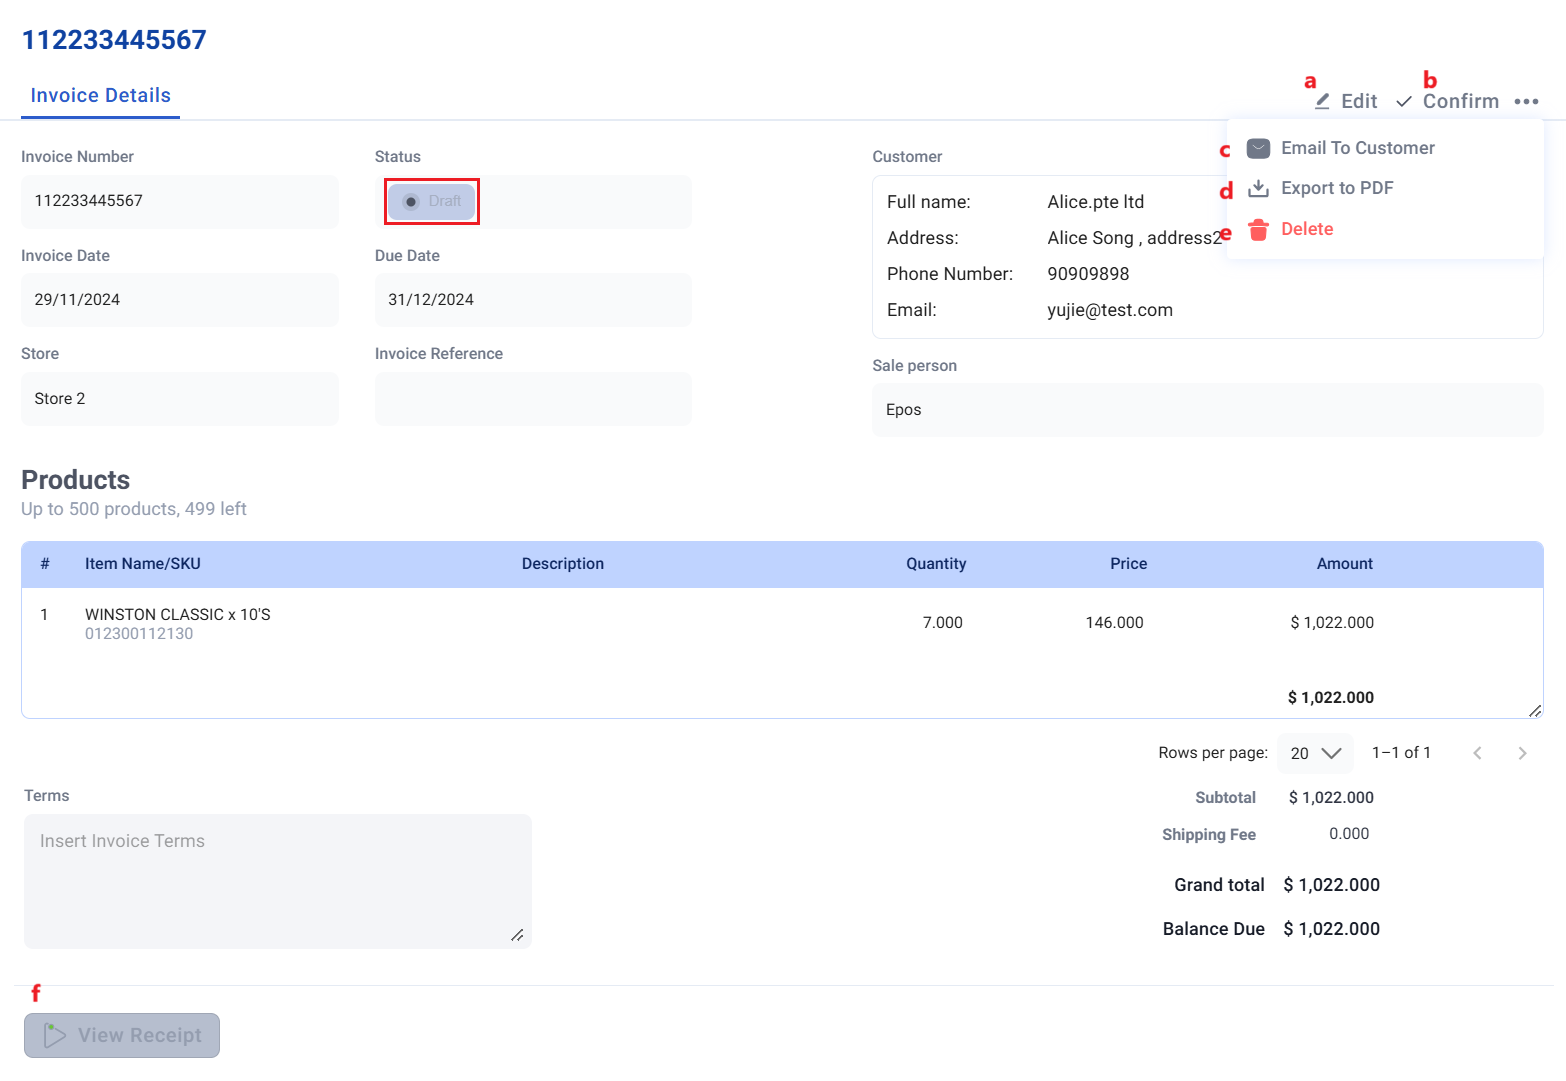Screen dimensions: 1566x1081
Task: Click the next page chevron
Action: coord(1522,752)
